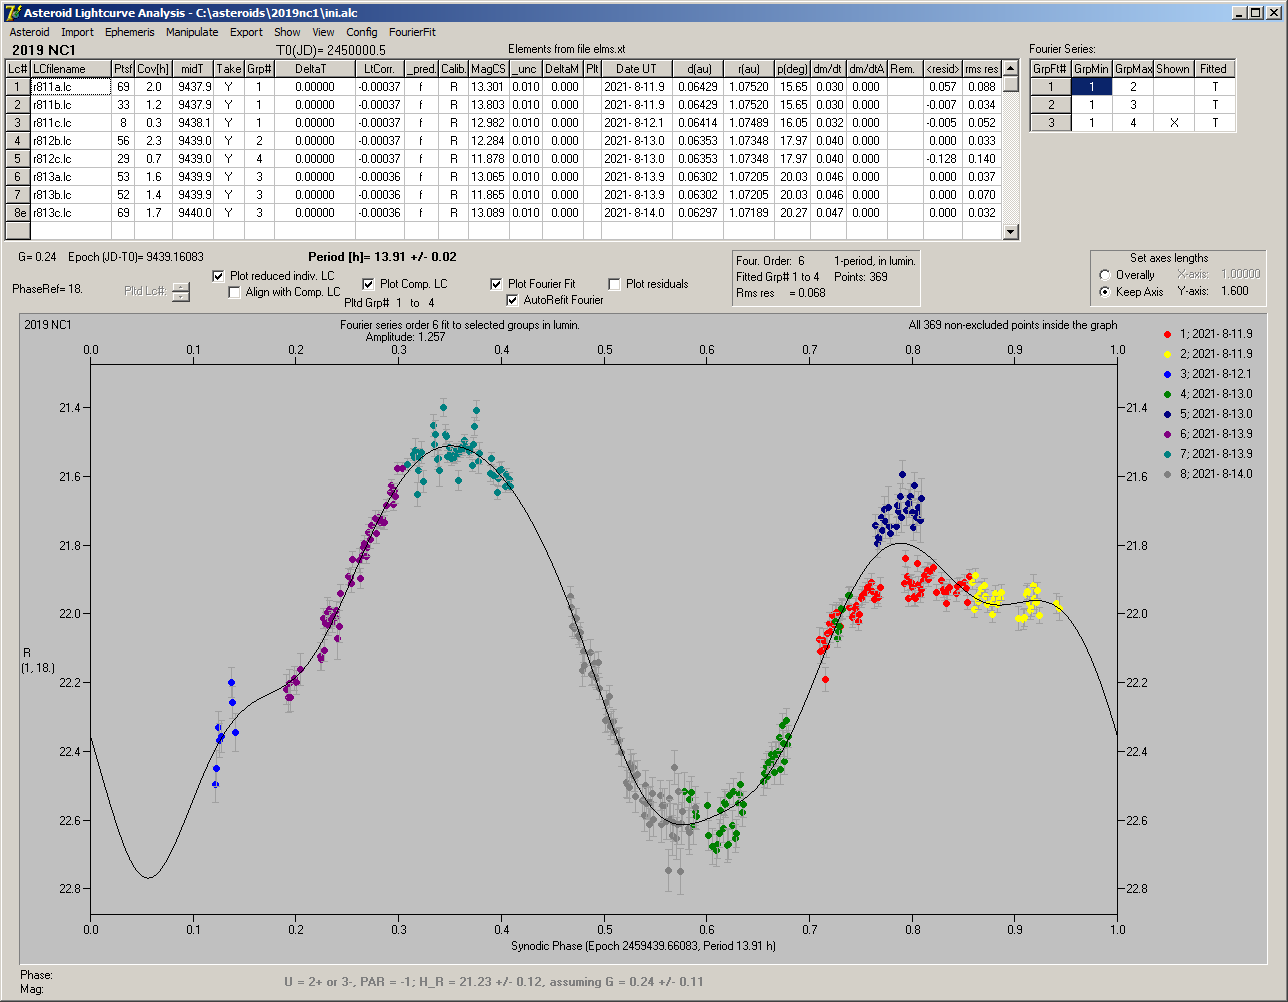Viewport: 1288px width, 1002px height.
Task: Click the LCfilename column header
Action: point(71,69)
